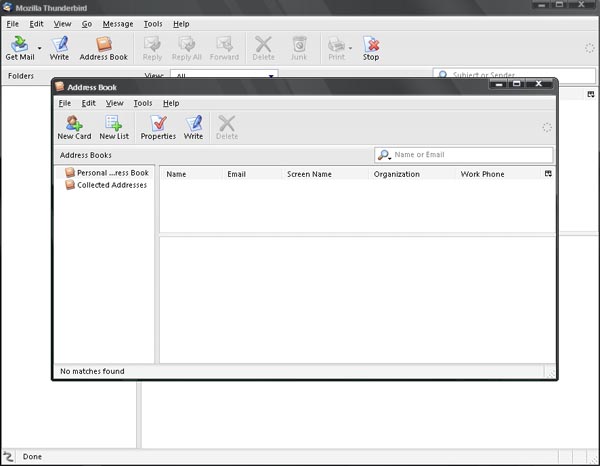Sort by the Screen Name column header

[325, 174]
